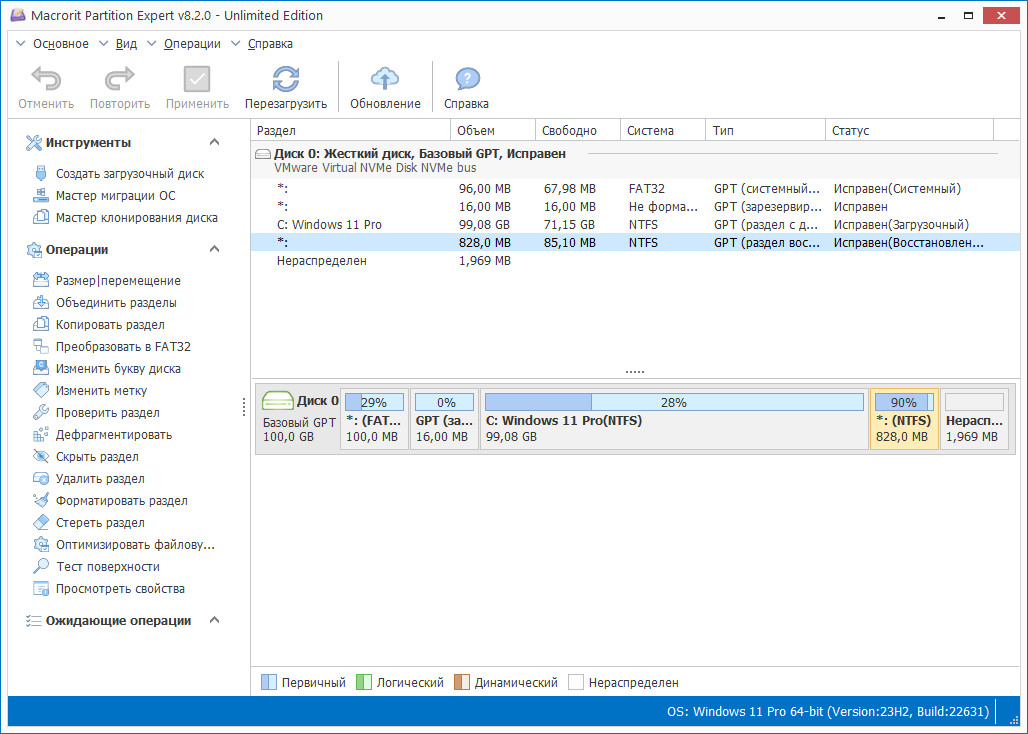Click the Удалить раздел icon
The image size is (1028, 734).
41,478
